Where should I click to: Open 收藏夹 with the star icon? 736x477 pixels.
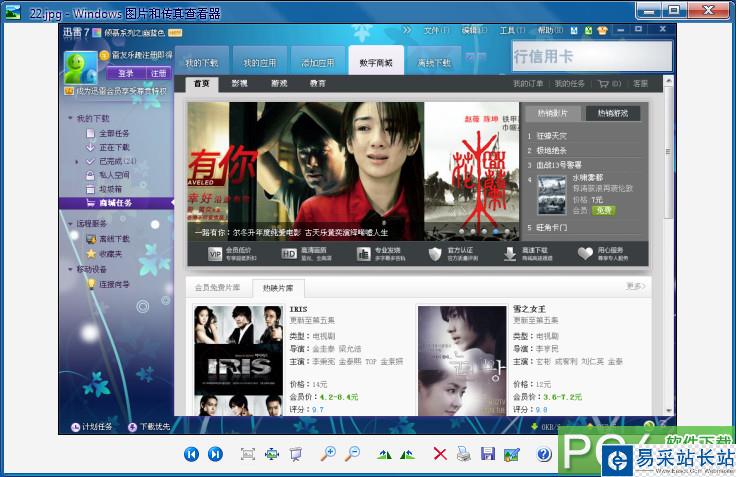pyautogui.click(x=104, y=254)
